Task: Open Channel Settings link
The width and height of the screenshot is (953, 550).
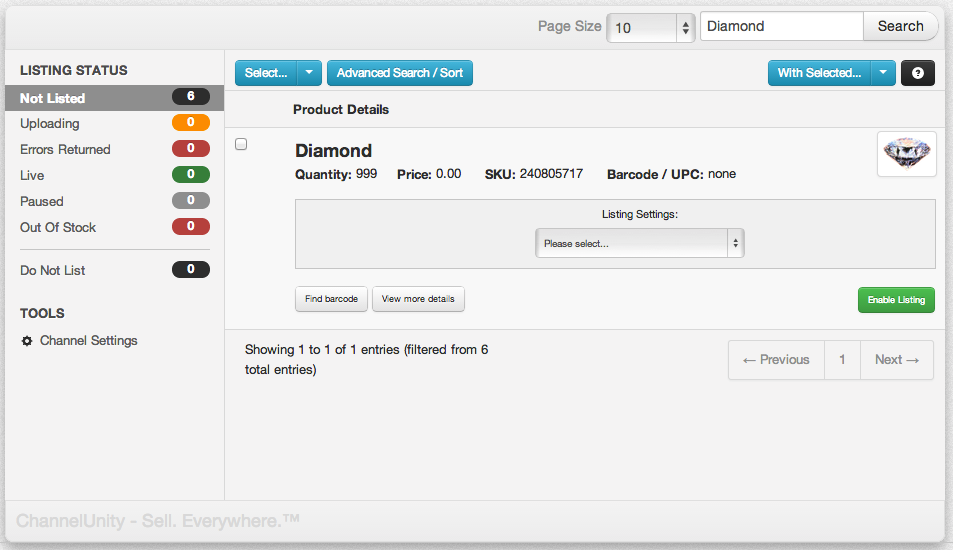Action: click(x=89, y=341)
